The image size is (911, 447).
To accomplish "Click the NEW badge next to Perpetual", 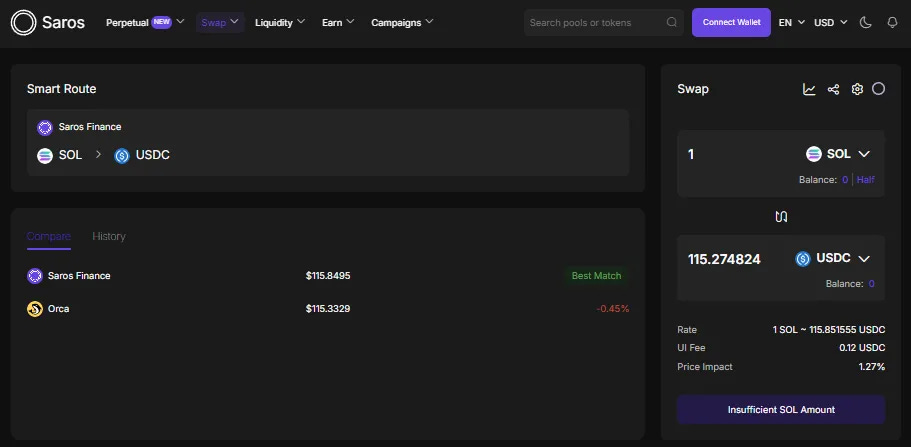I will pos(162,23).
